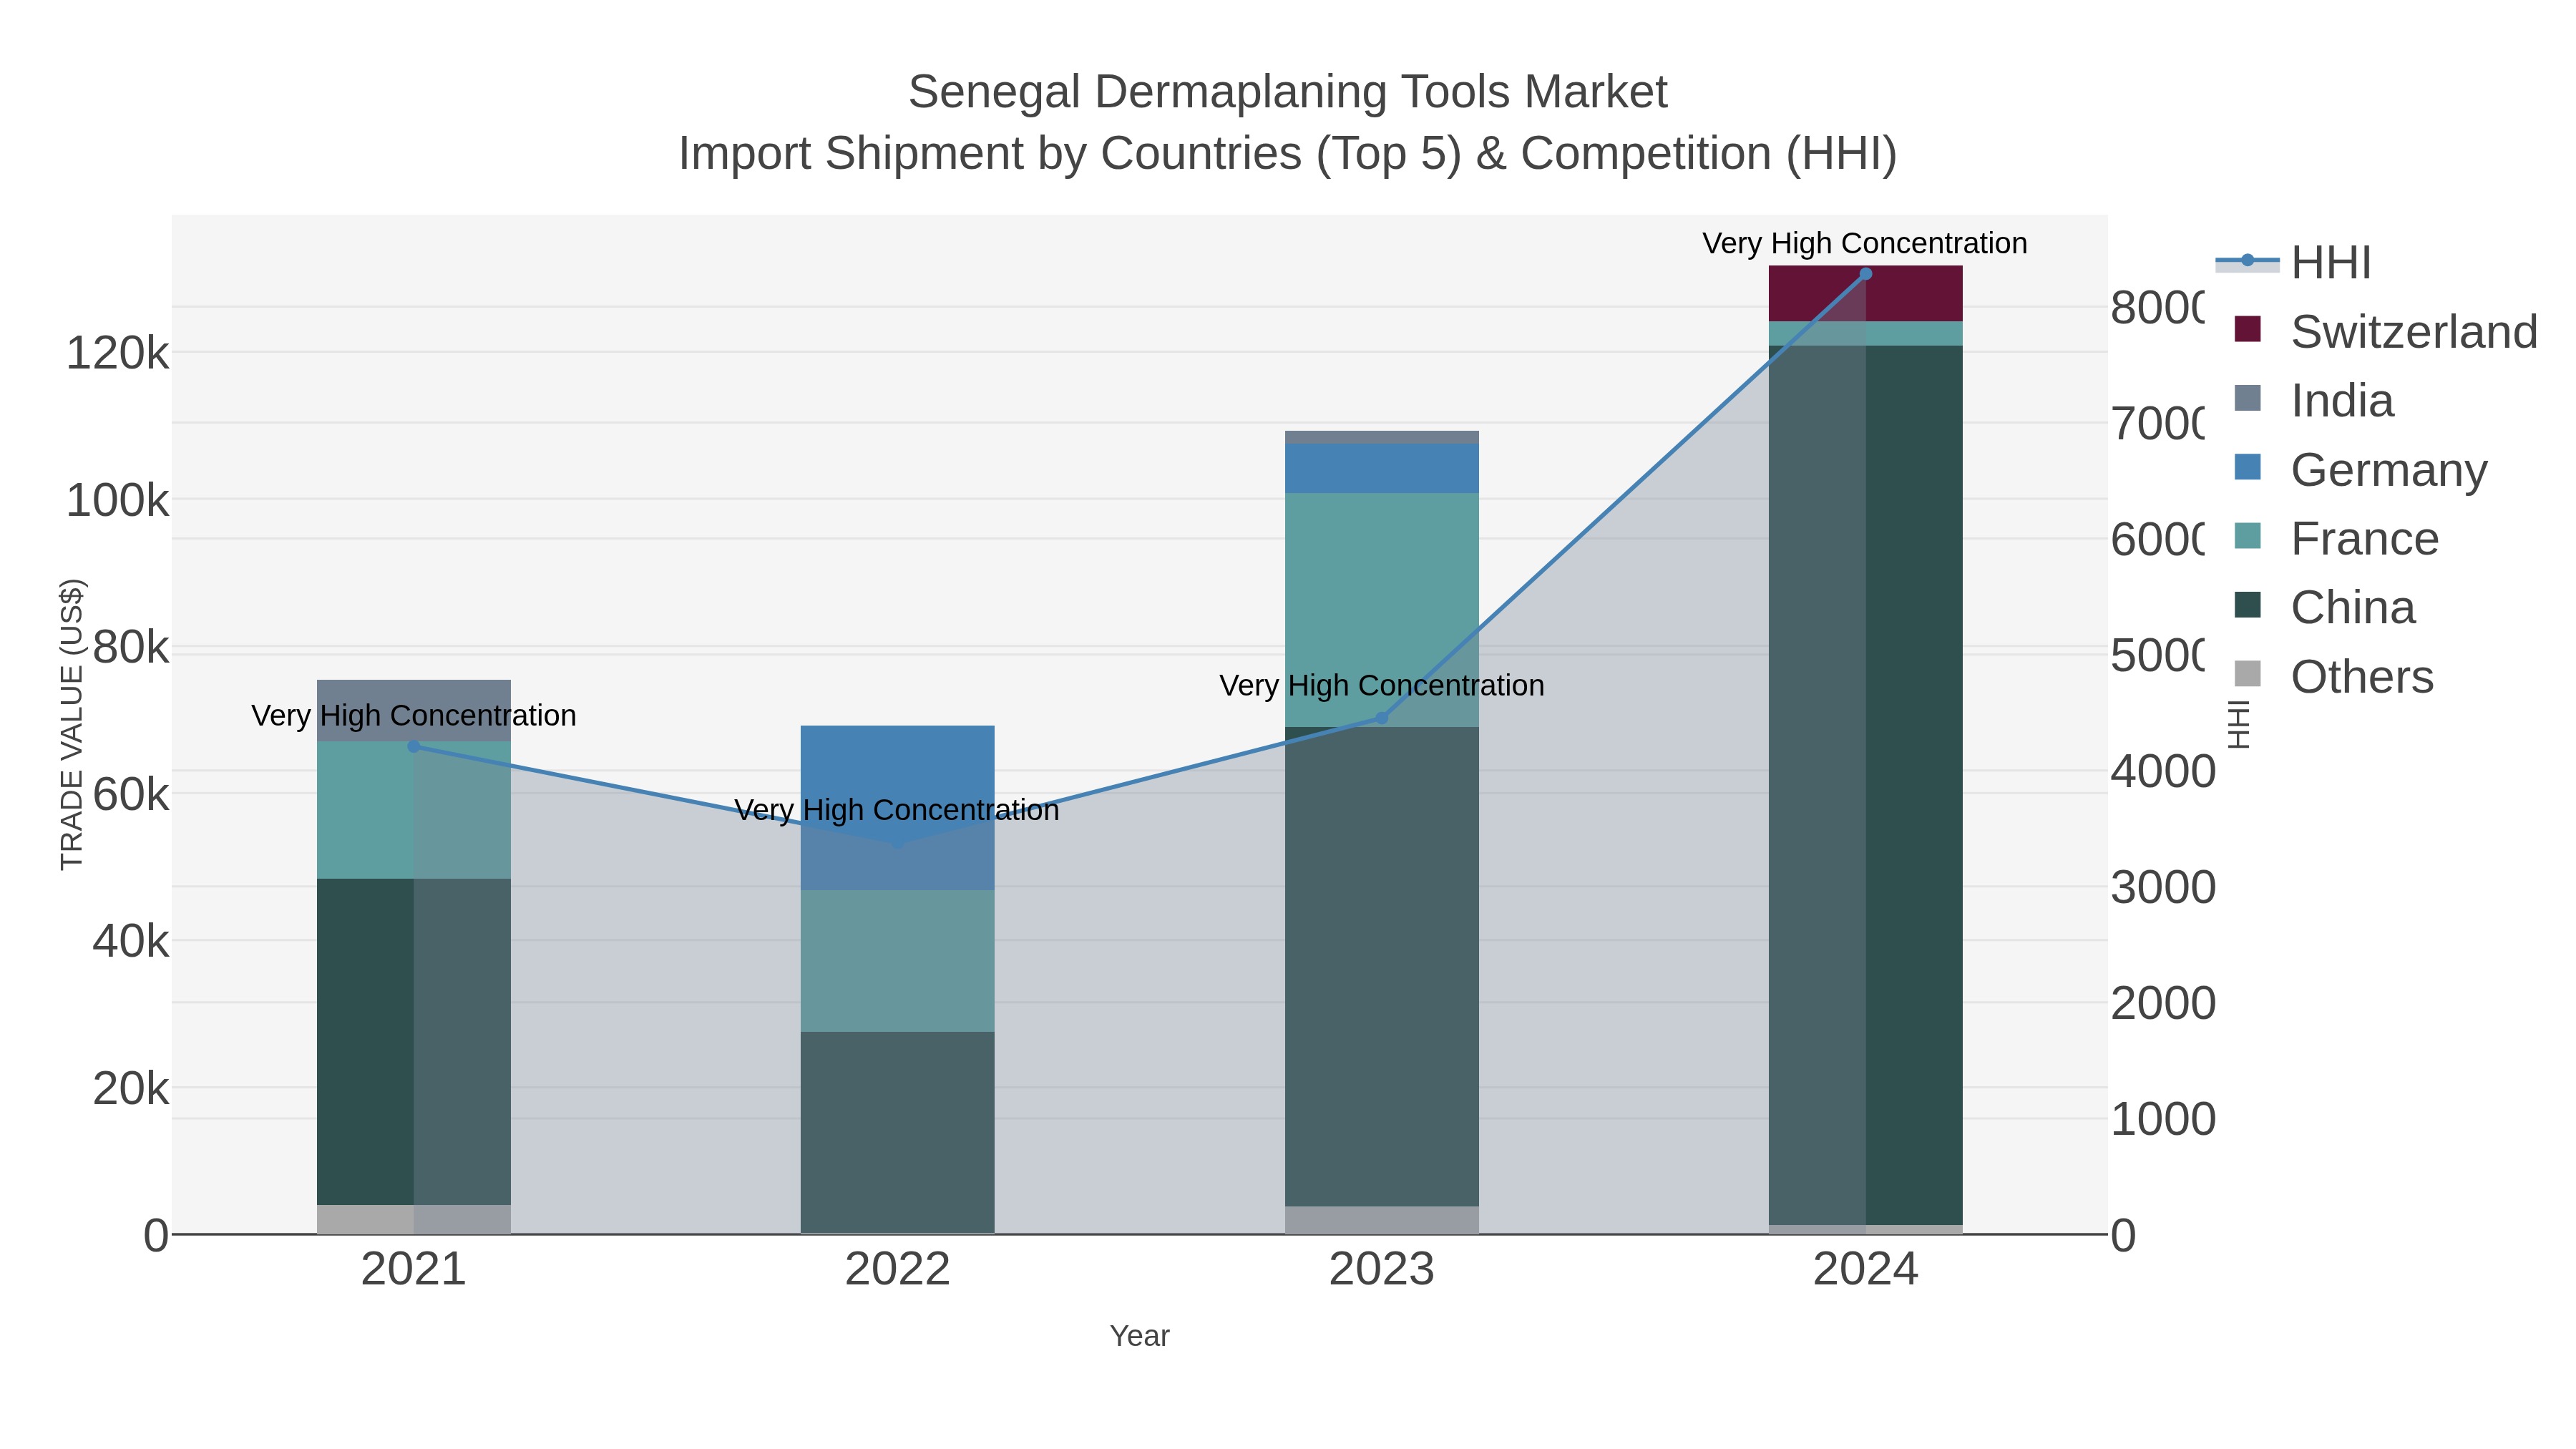Click the 2021 Very High Concentration annotation

click(414, 715)
